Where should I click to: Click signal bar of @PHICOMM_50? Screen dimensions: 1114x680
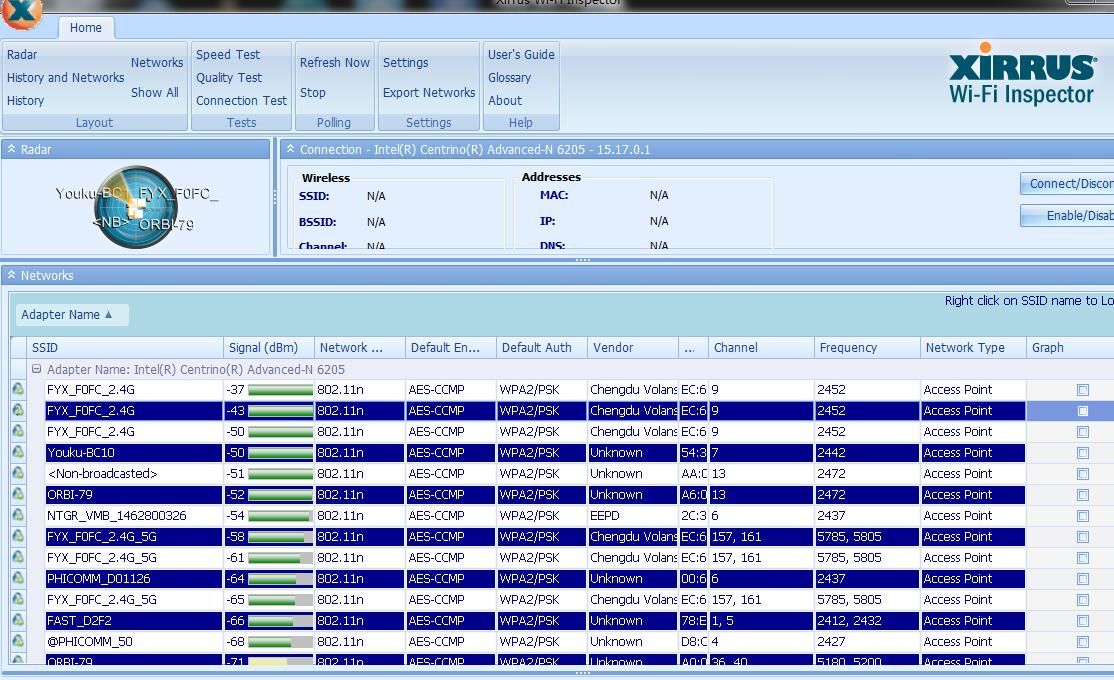[x=280, y=642]
